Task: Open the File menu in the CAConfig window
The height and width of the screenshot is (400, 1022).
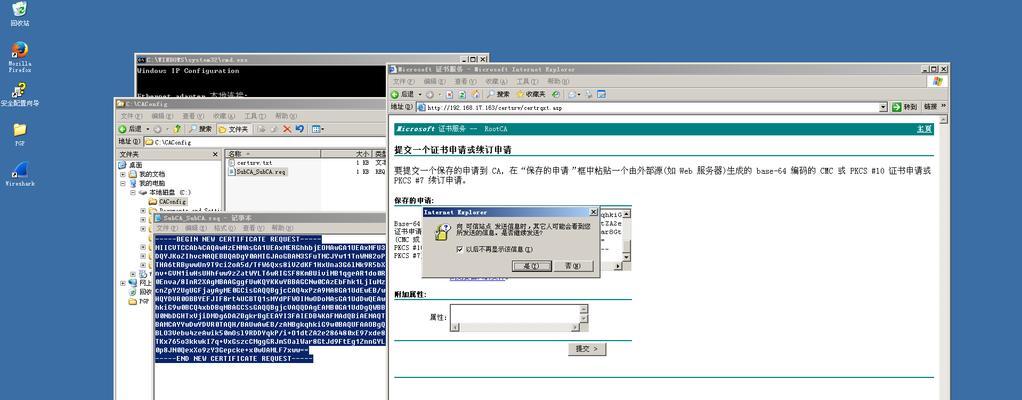Action: (131, 116)
